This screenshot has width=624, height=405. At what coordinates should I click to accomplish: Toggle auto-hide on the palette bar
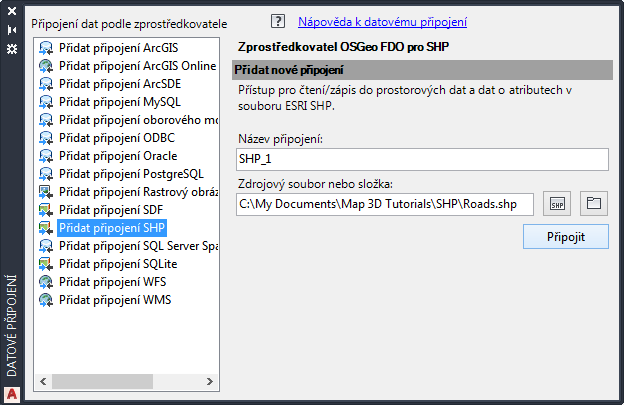(x=12, y=30)
